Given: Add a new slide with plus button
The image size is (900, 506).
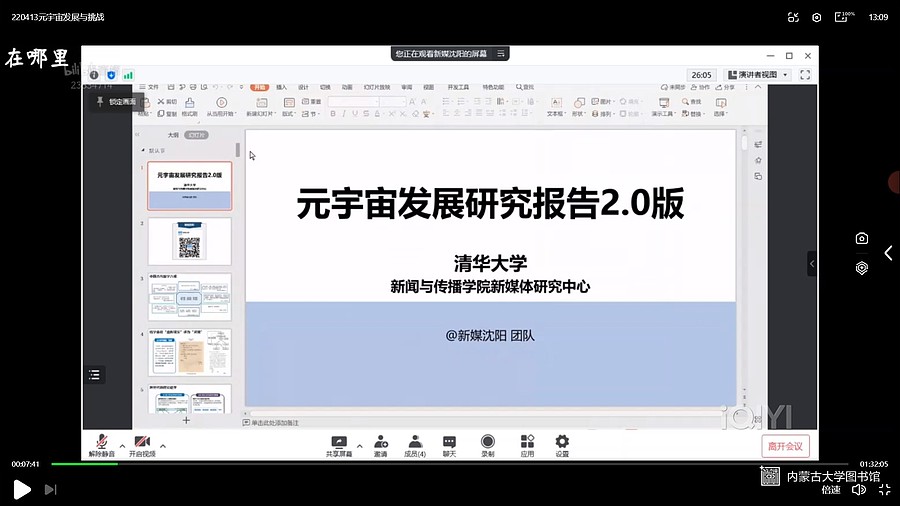Looking at the screenshot, I should [186, 421].
